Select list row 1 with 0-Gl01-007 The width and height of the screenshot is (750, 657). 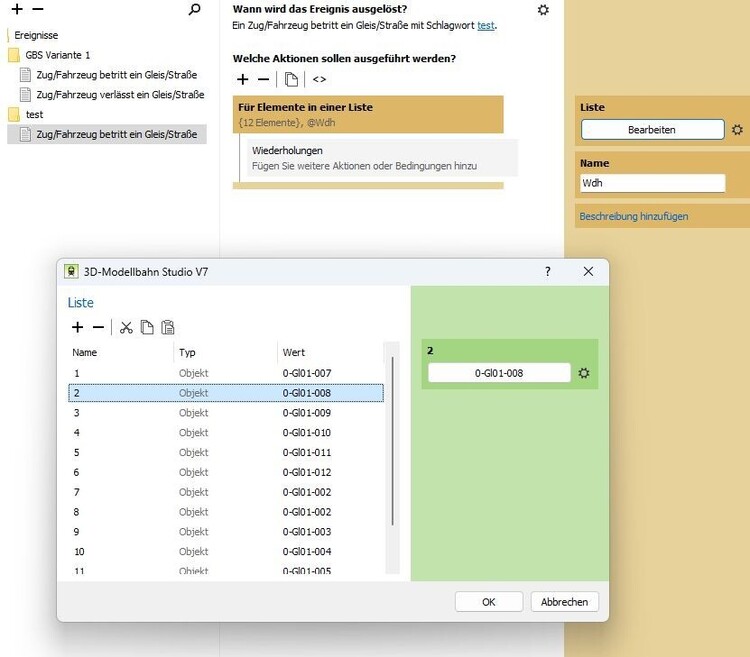[x=226, y=373]
